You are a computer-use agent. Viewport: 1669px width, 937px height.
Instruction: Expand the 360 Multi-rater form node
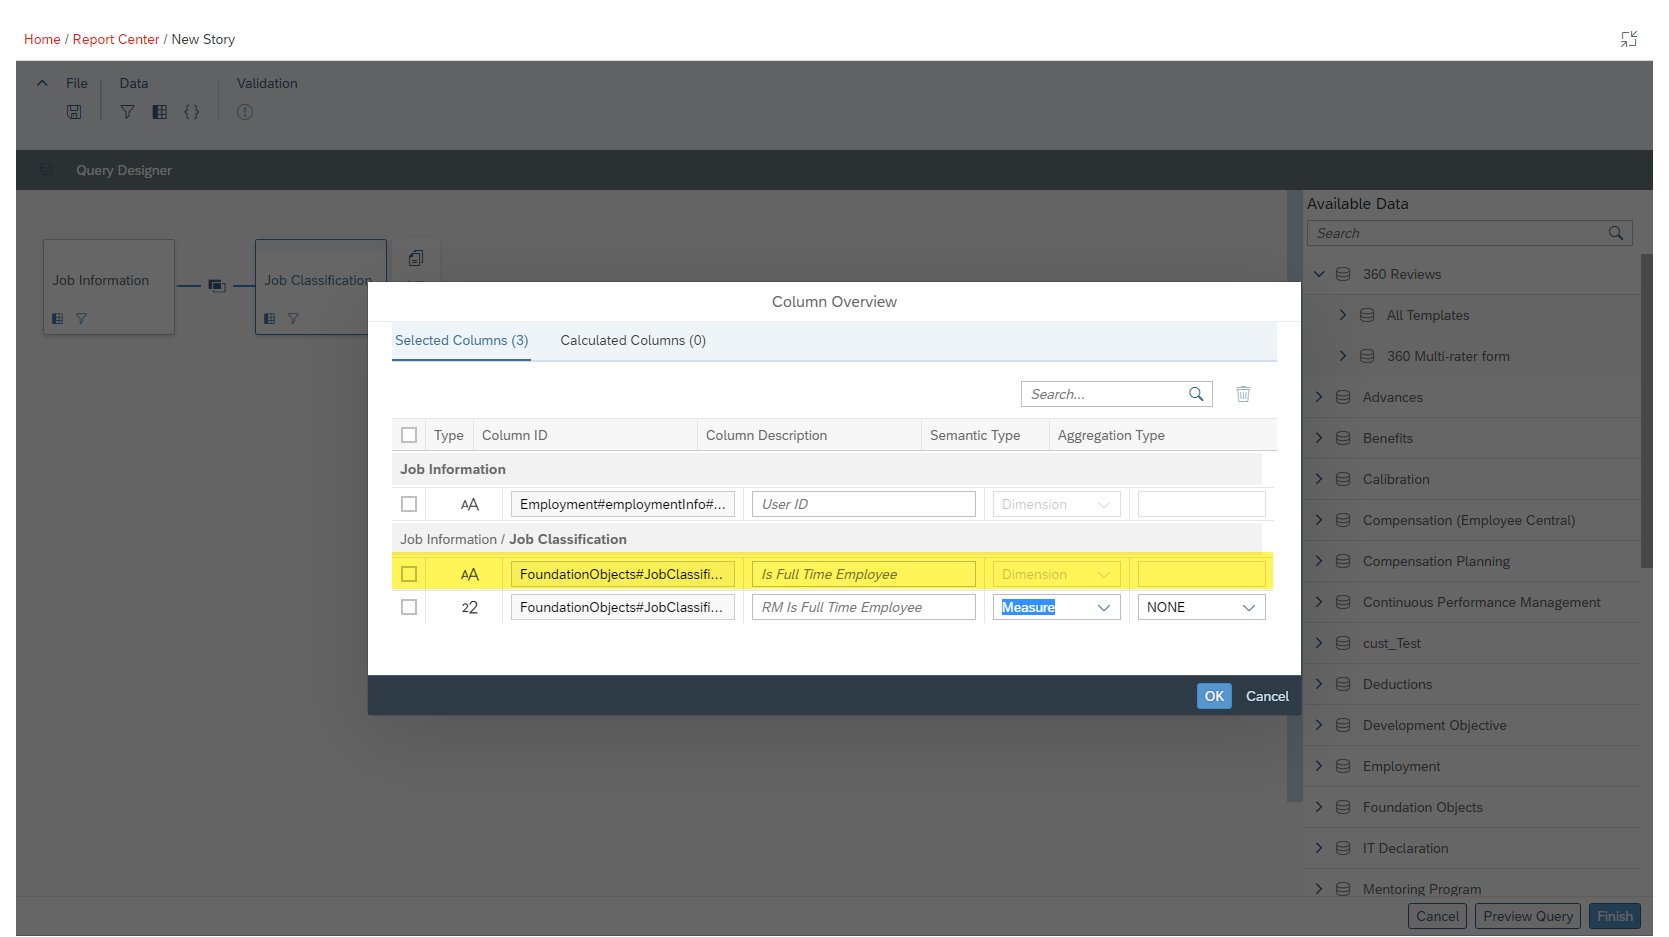tap(1343, 356)
